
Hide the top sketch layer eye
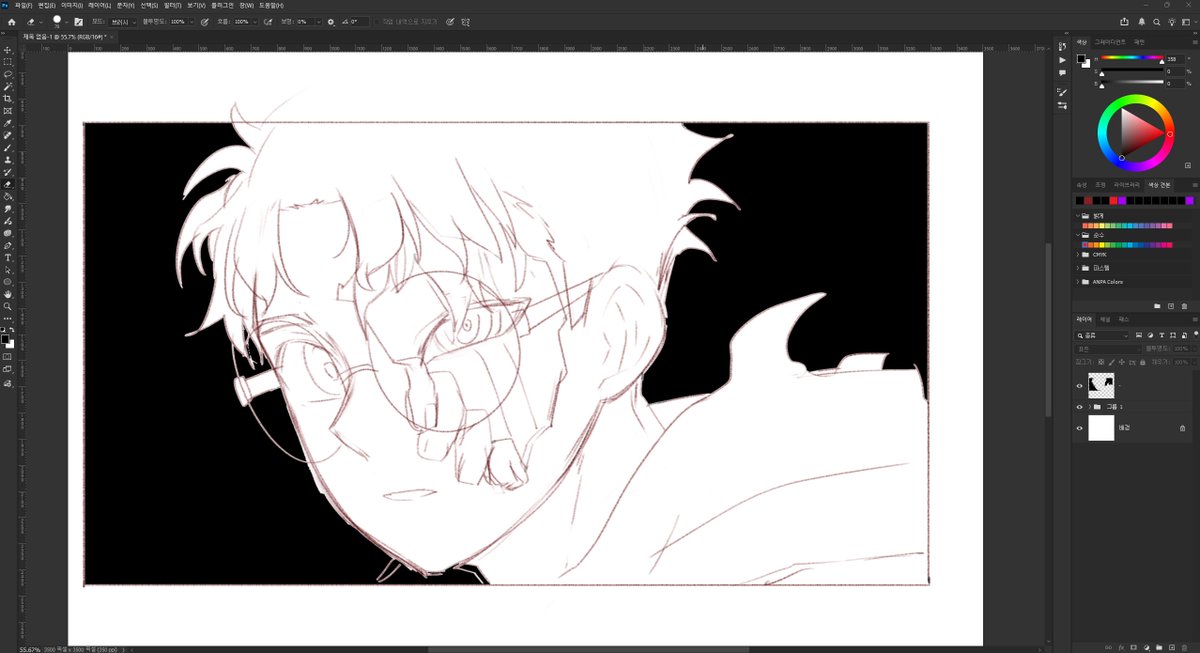pyautogui.click(x=1079, y=385)
